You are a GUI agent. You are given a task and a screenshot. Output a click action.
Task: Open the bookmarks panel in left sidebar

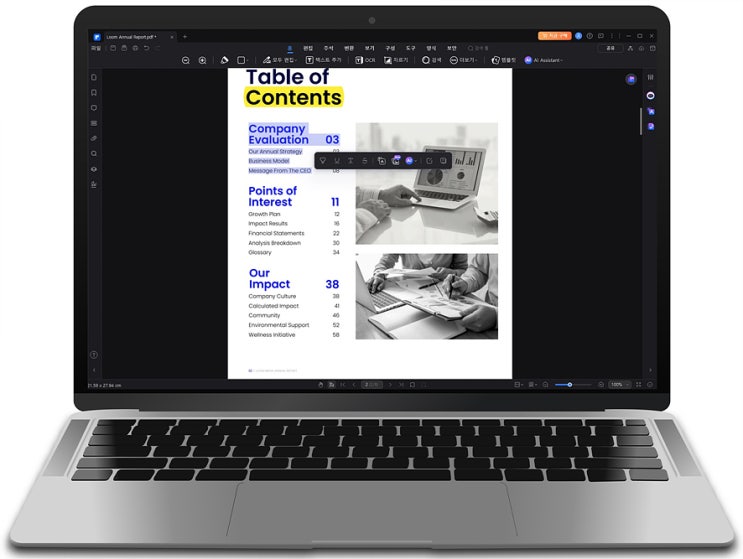pyautogui.click(x=94, y=92)
